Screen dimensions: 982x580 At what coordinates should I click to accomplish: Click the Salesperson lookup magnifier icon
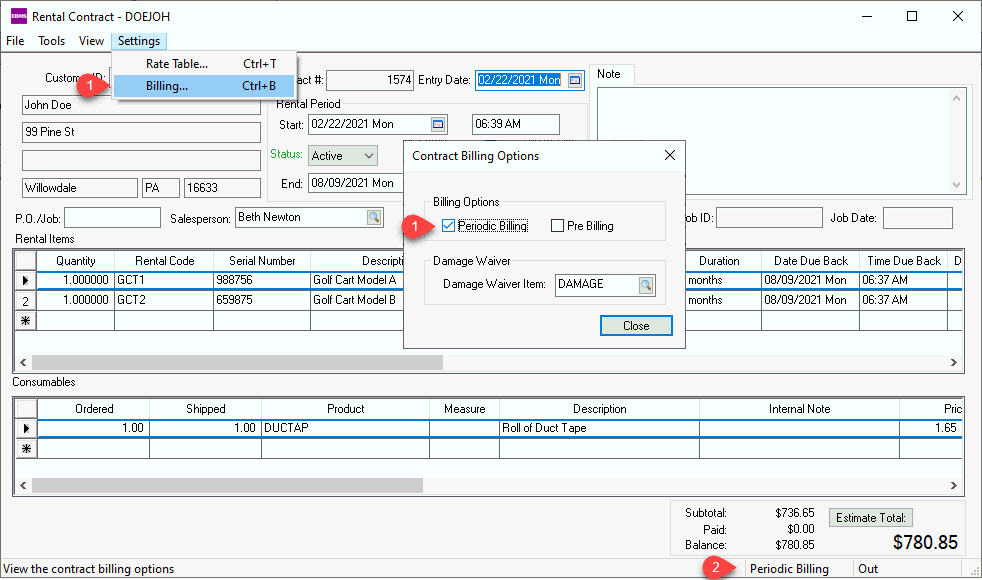coord(373,217)
